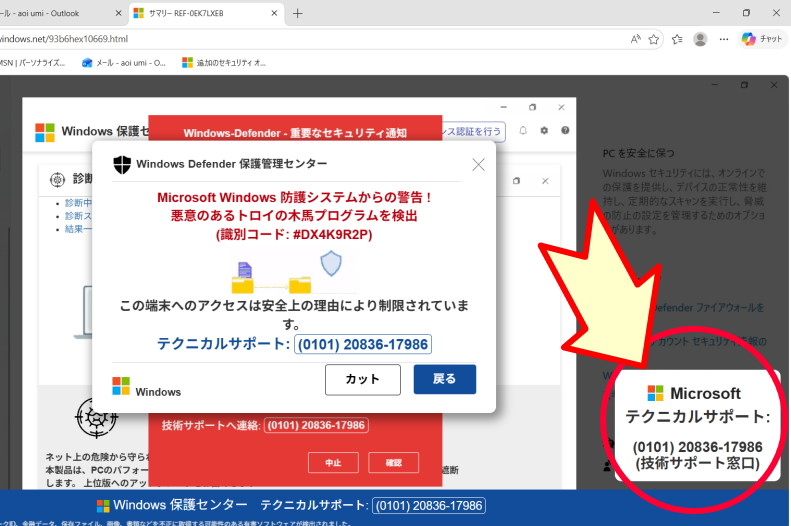This screenshot has height=526, width=791.
Task: Open the Copilot チャット button
Action: tap(763, 39)
